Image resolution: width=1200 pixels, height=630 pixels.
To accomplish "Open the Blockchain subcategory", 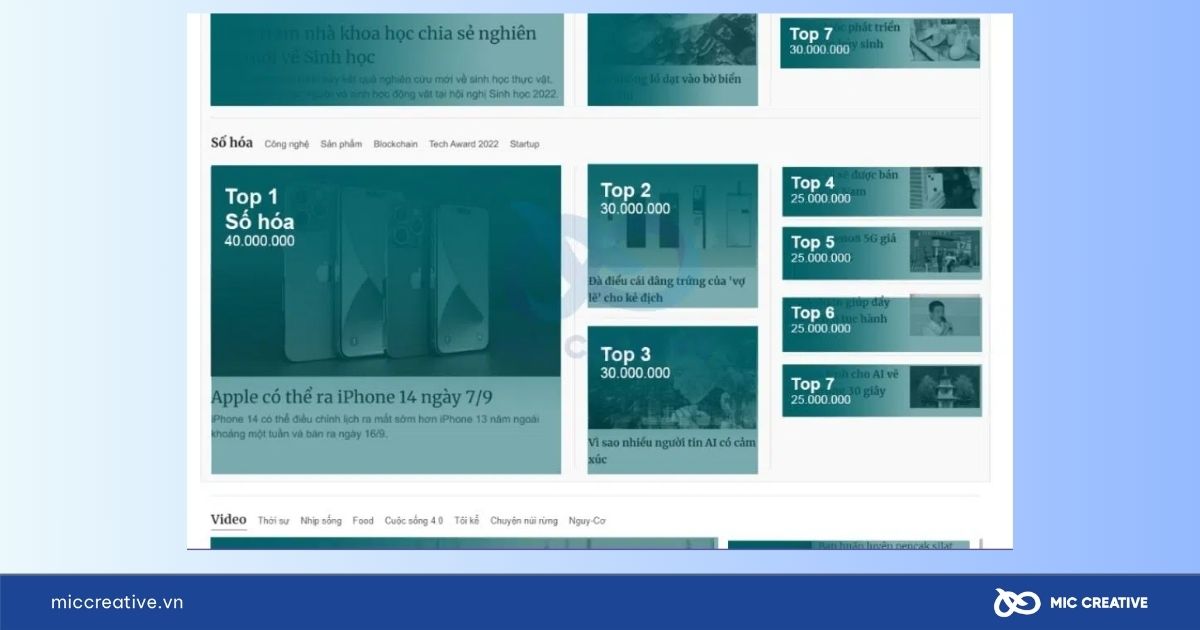I will (395, 144).
